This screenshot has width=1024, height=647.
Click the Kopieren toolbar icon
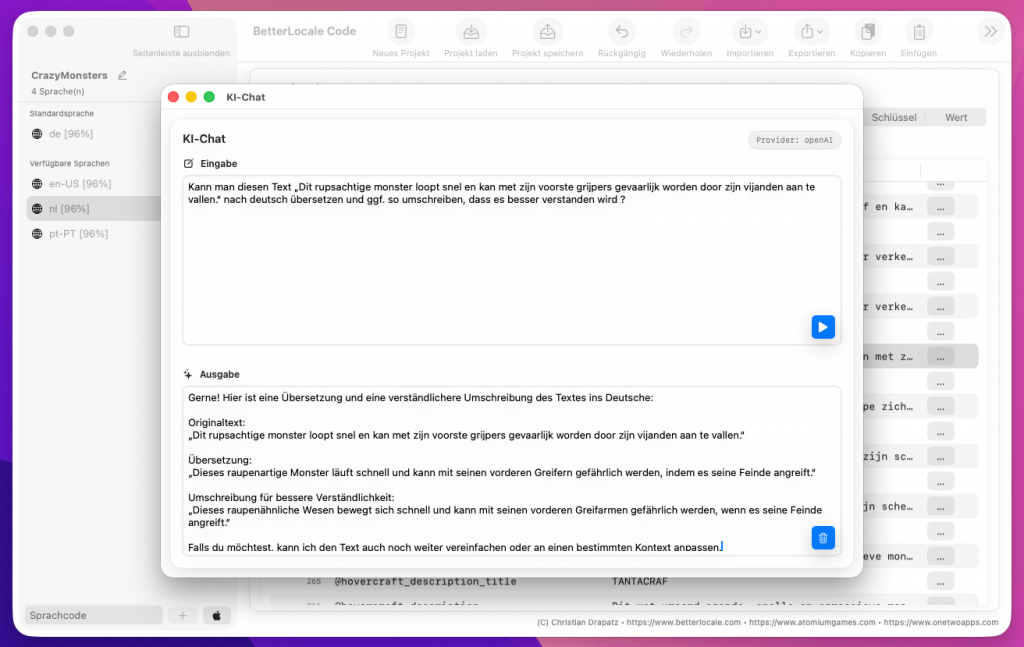click(867, 31)
